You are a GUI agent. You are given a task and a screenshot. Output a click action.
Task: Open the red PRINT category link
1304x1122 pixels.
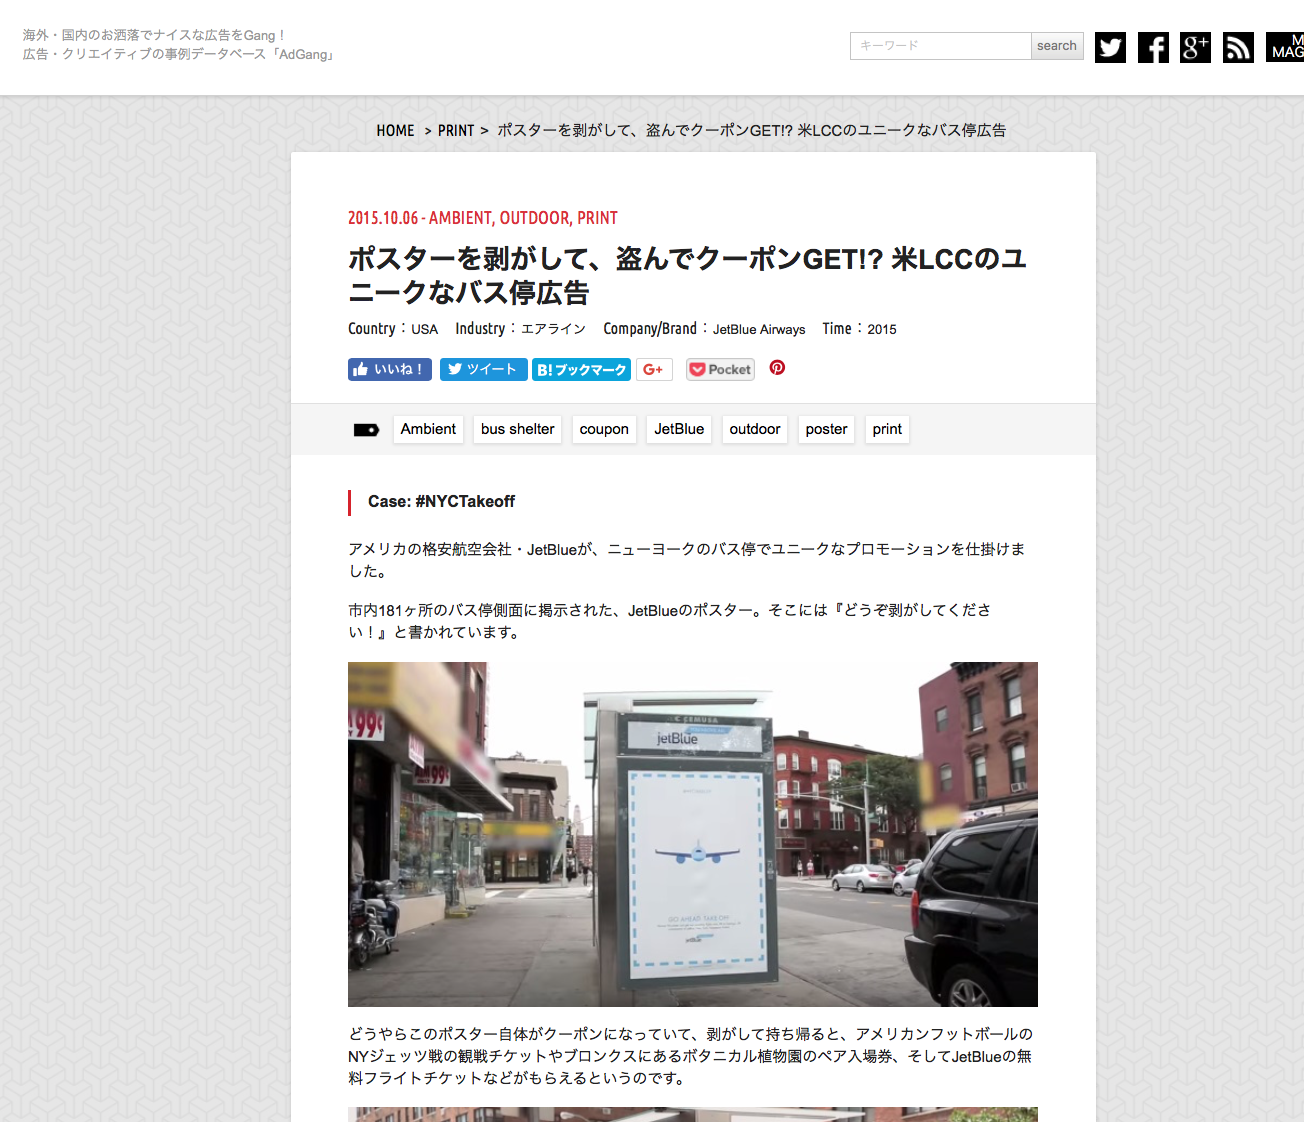(597, 218)
